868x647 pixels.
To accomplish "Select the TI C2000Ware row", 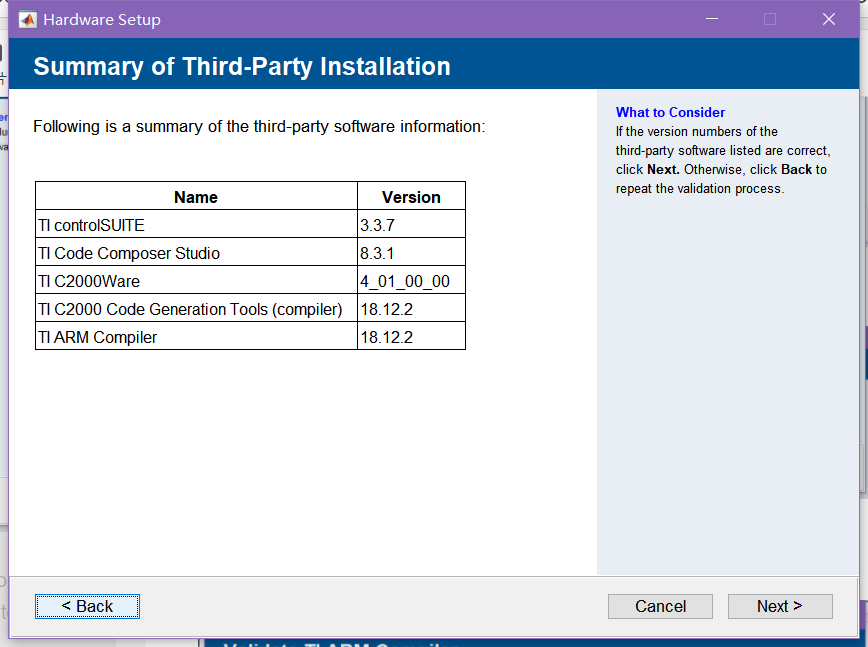I will (195, 280).
